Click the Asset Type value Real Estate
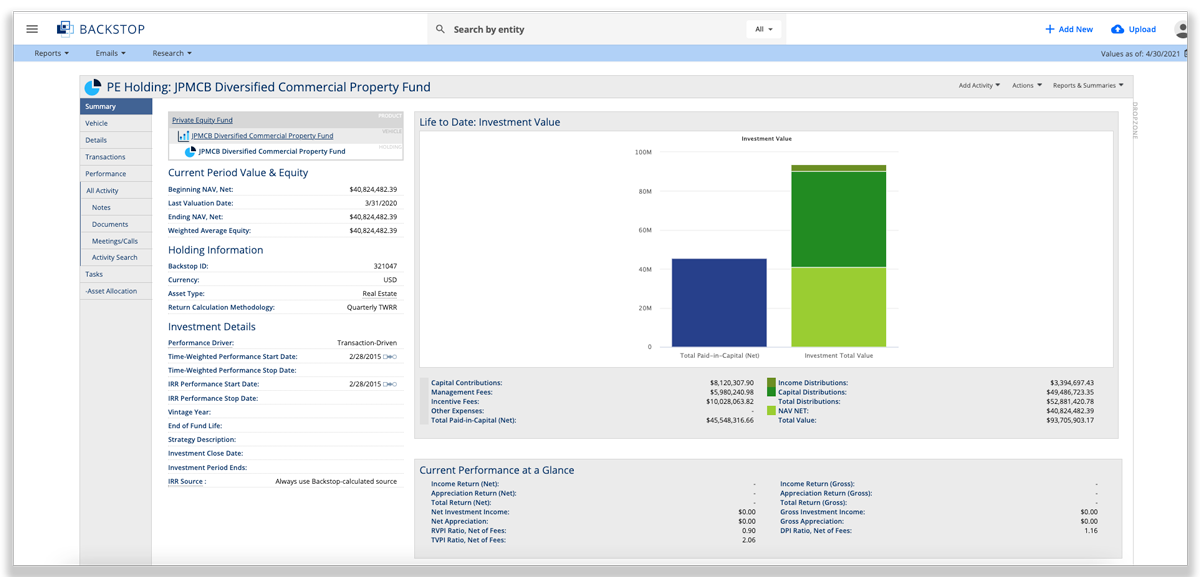The width and height of the screenshot is (1200, 577). 380,294
